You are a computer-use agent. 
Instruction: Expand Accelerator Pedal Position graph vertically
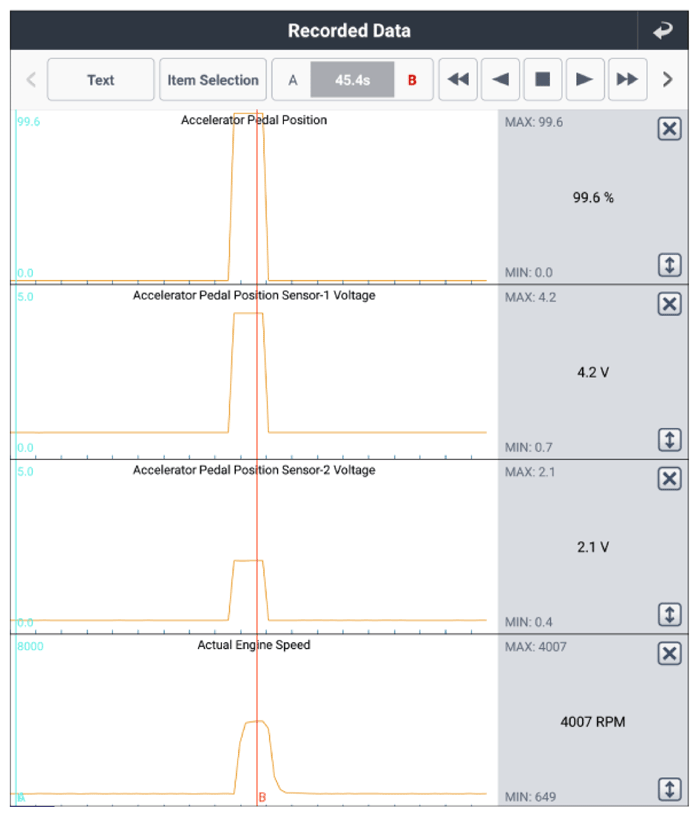[x=669, y=265]
